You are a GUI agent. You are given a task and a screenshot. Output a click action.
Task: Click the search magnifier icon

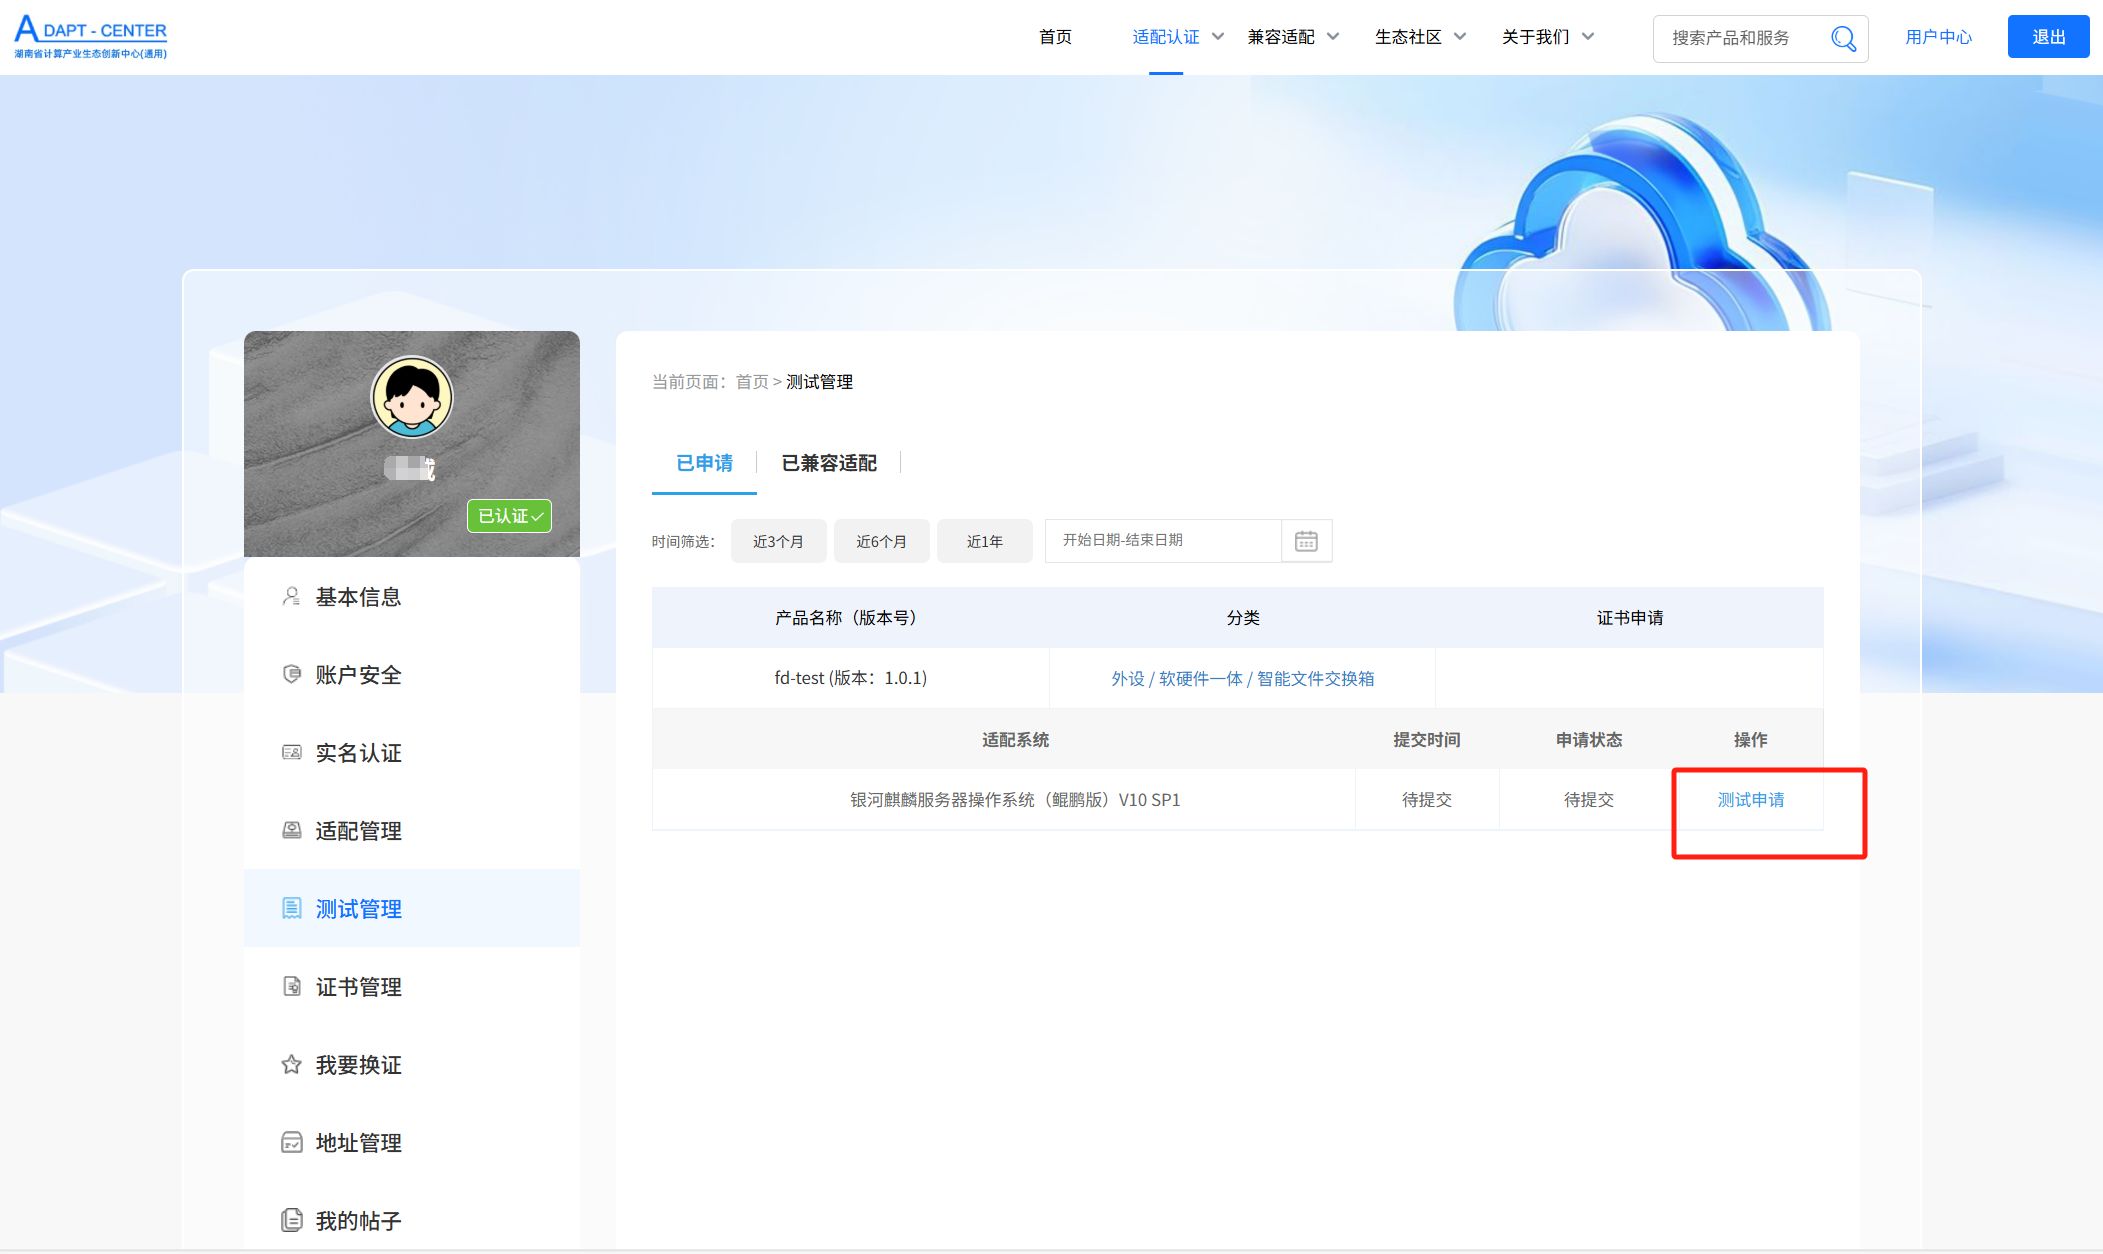coord(1843,39)
